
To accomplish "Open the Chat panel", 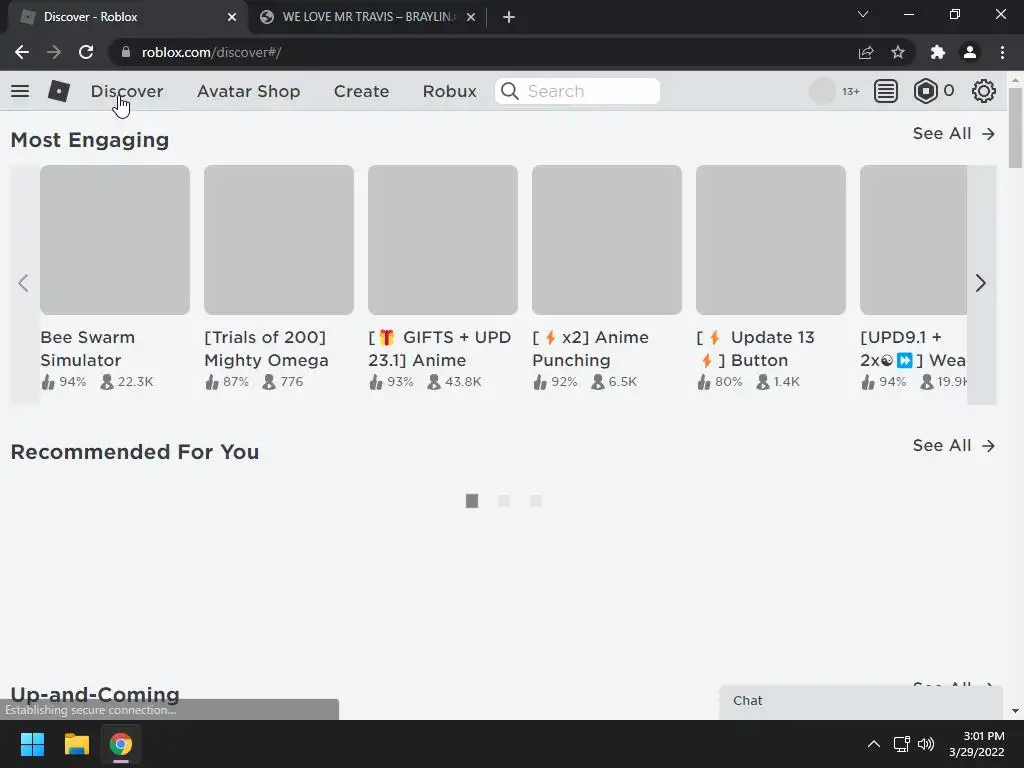I will tap(861, 701).
